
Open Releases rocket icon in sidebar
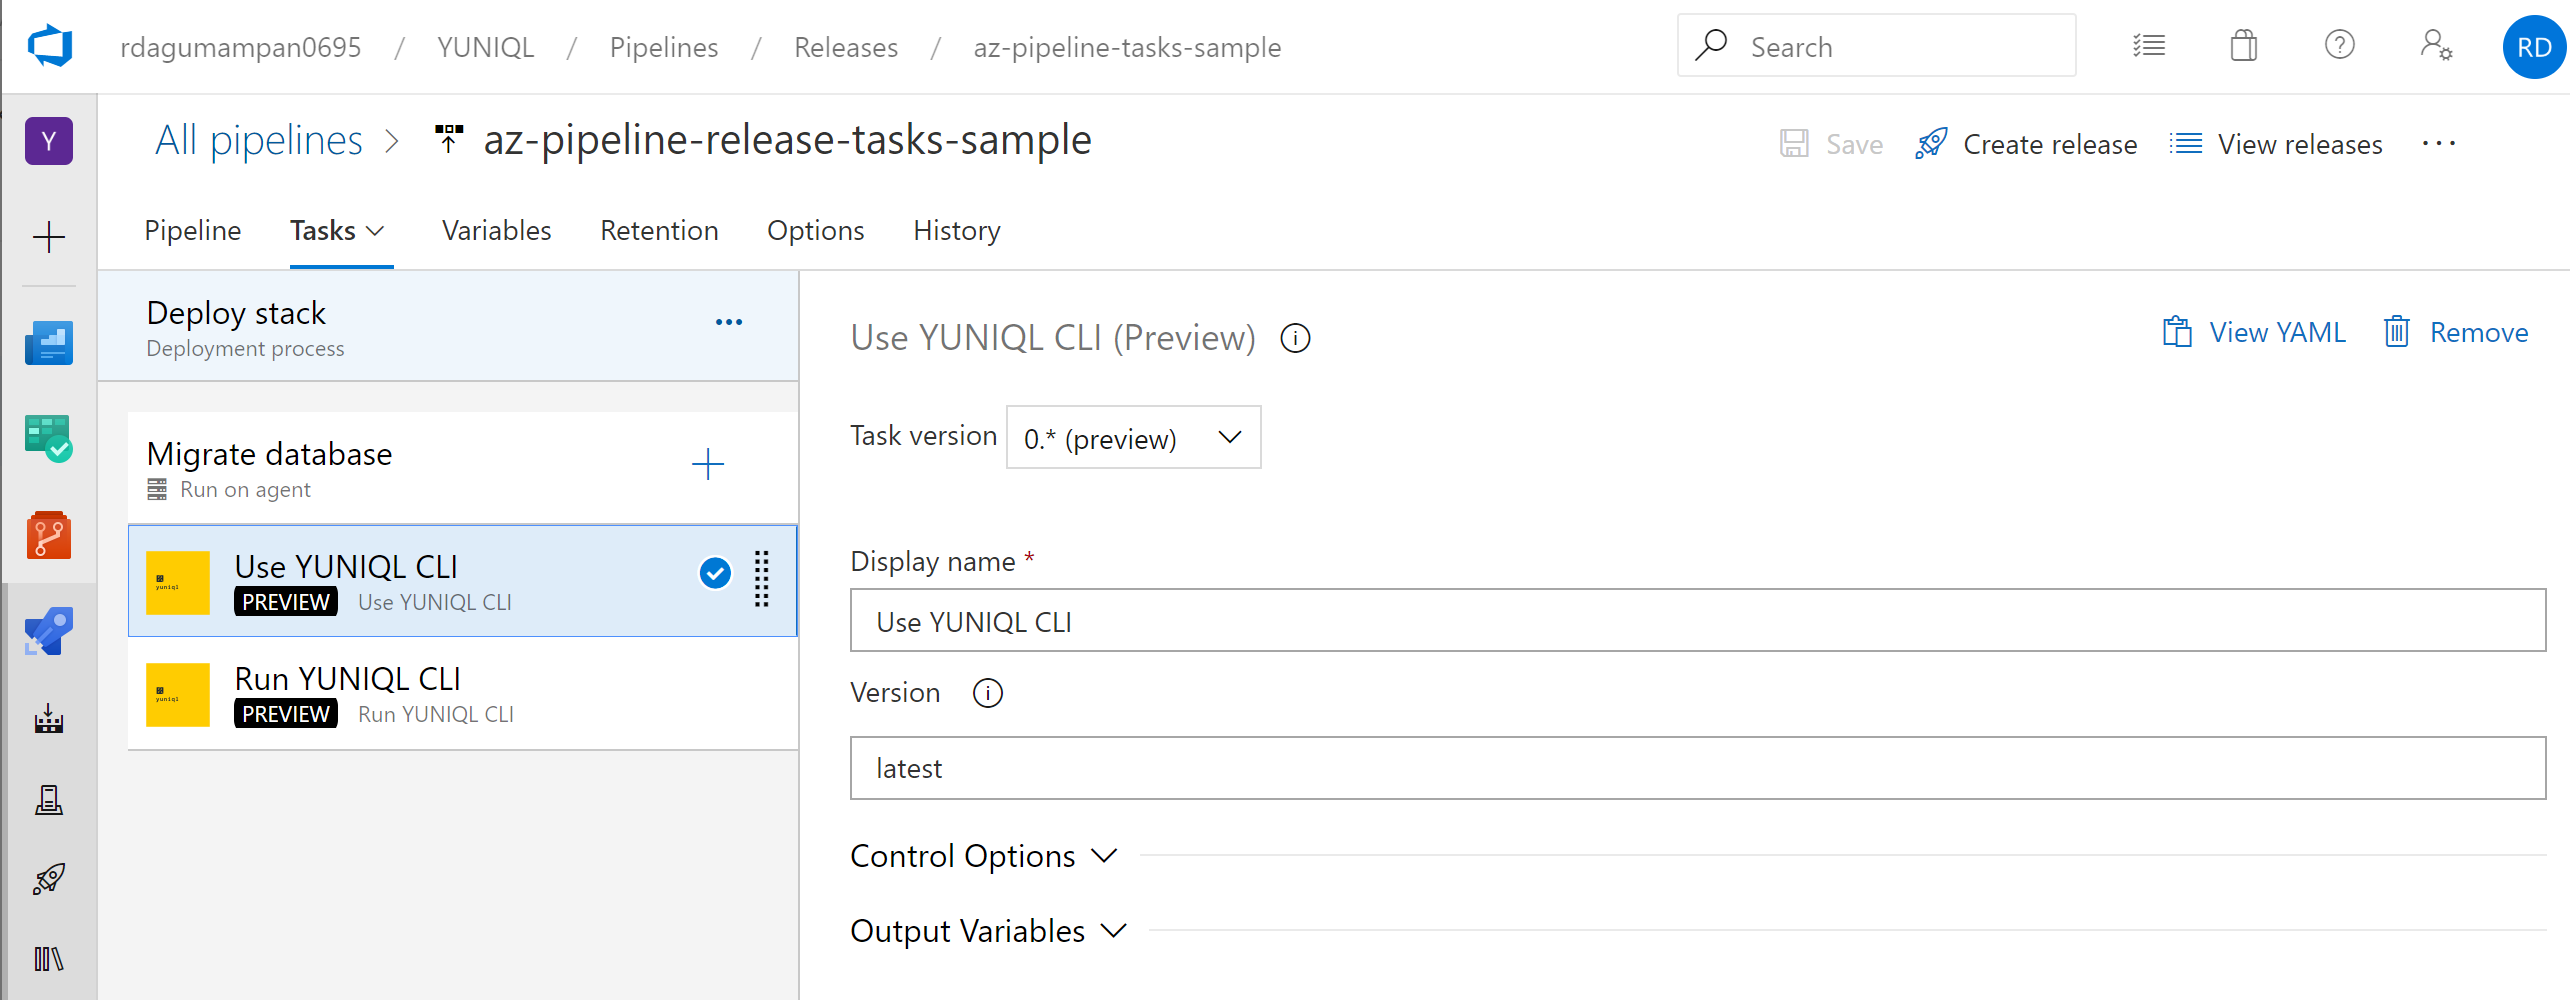[x=49, y=879]
